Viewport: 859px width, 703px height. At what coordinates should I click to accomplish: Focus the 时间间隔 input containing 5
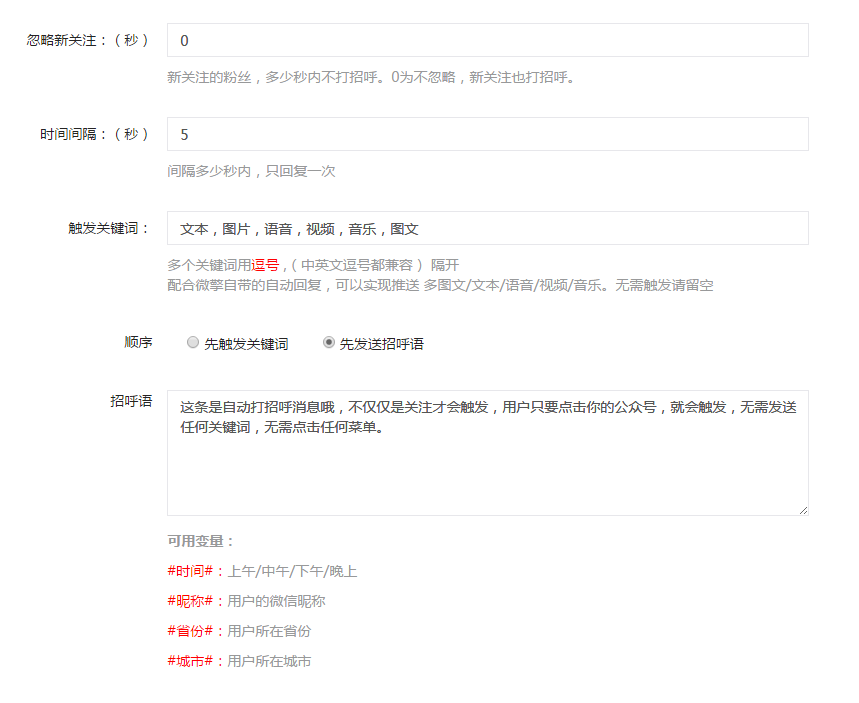point(487,134)
